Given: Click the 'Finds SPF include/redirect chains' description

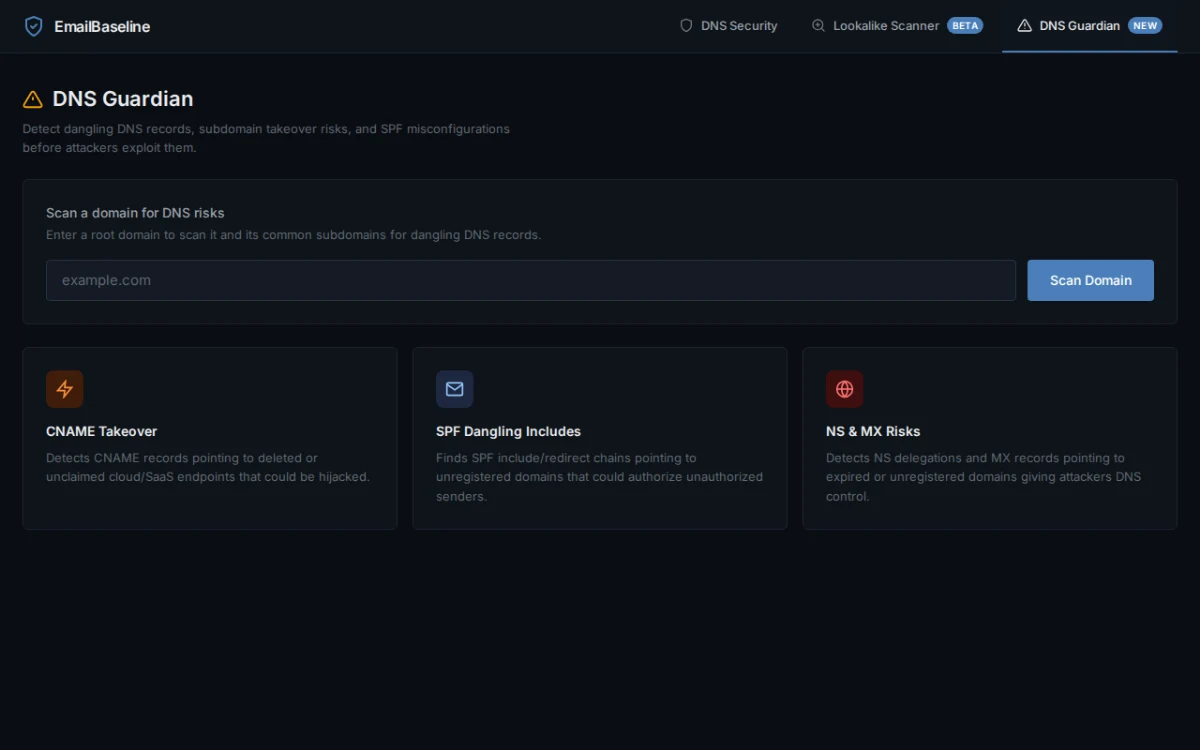Looking at the screenshot, I should pos(599,477).
